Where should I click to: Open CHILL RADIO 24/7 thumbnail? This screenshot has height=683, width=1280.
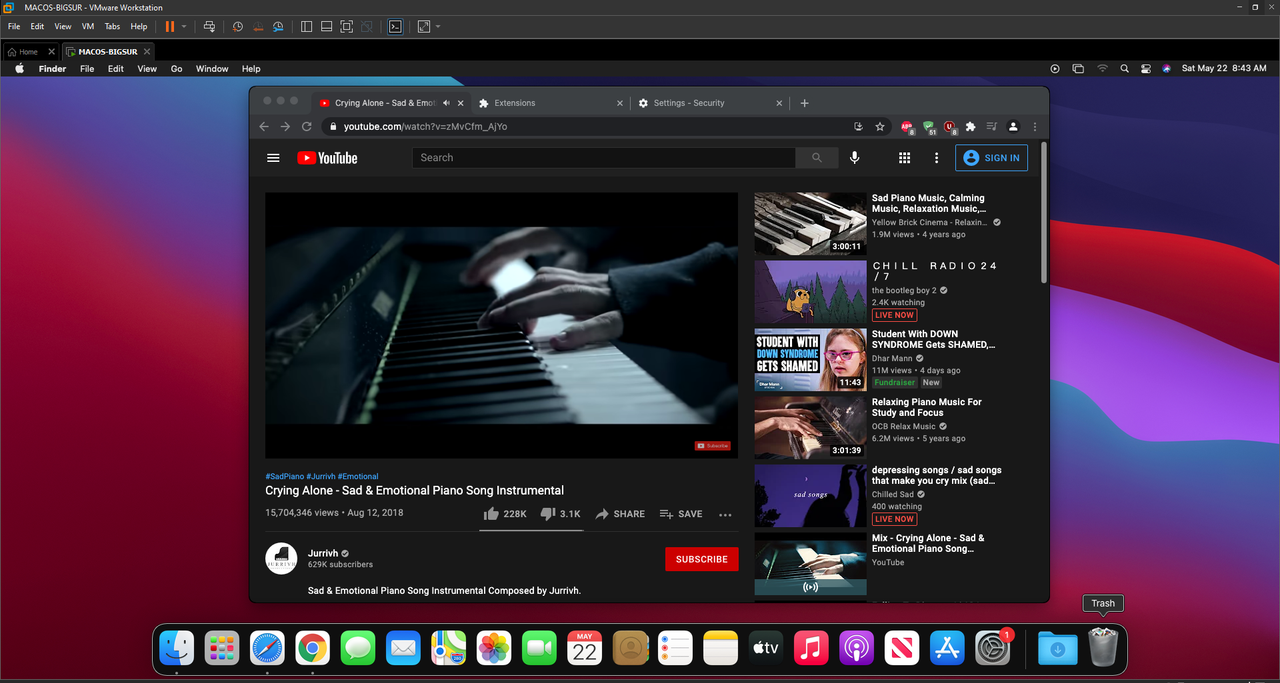[x=810, y=292]
